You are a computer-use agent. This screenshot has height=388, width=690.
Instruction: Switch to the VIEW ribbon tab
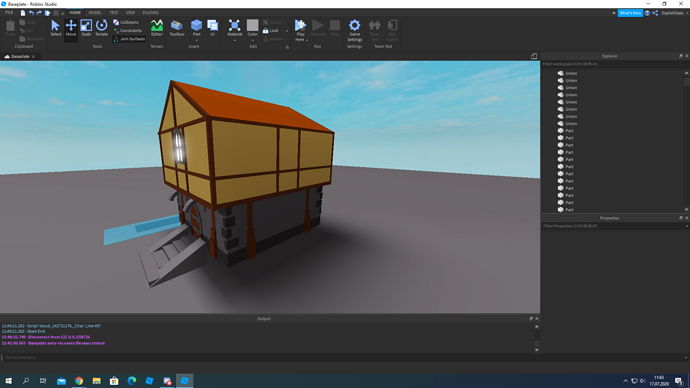click(x=131, y=13)
